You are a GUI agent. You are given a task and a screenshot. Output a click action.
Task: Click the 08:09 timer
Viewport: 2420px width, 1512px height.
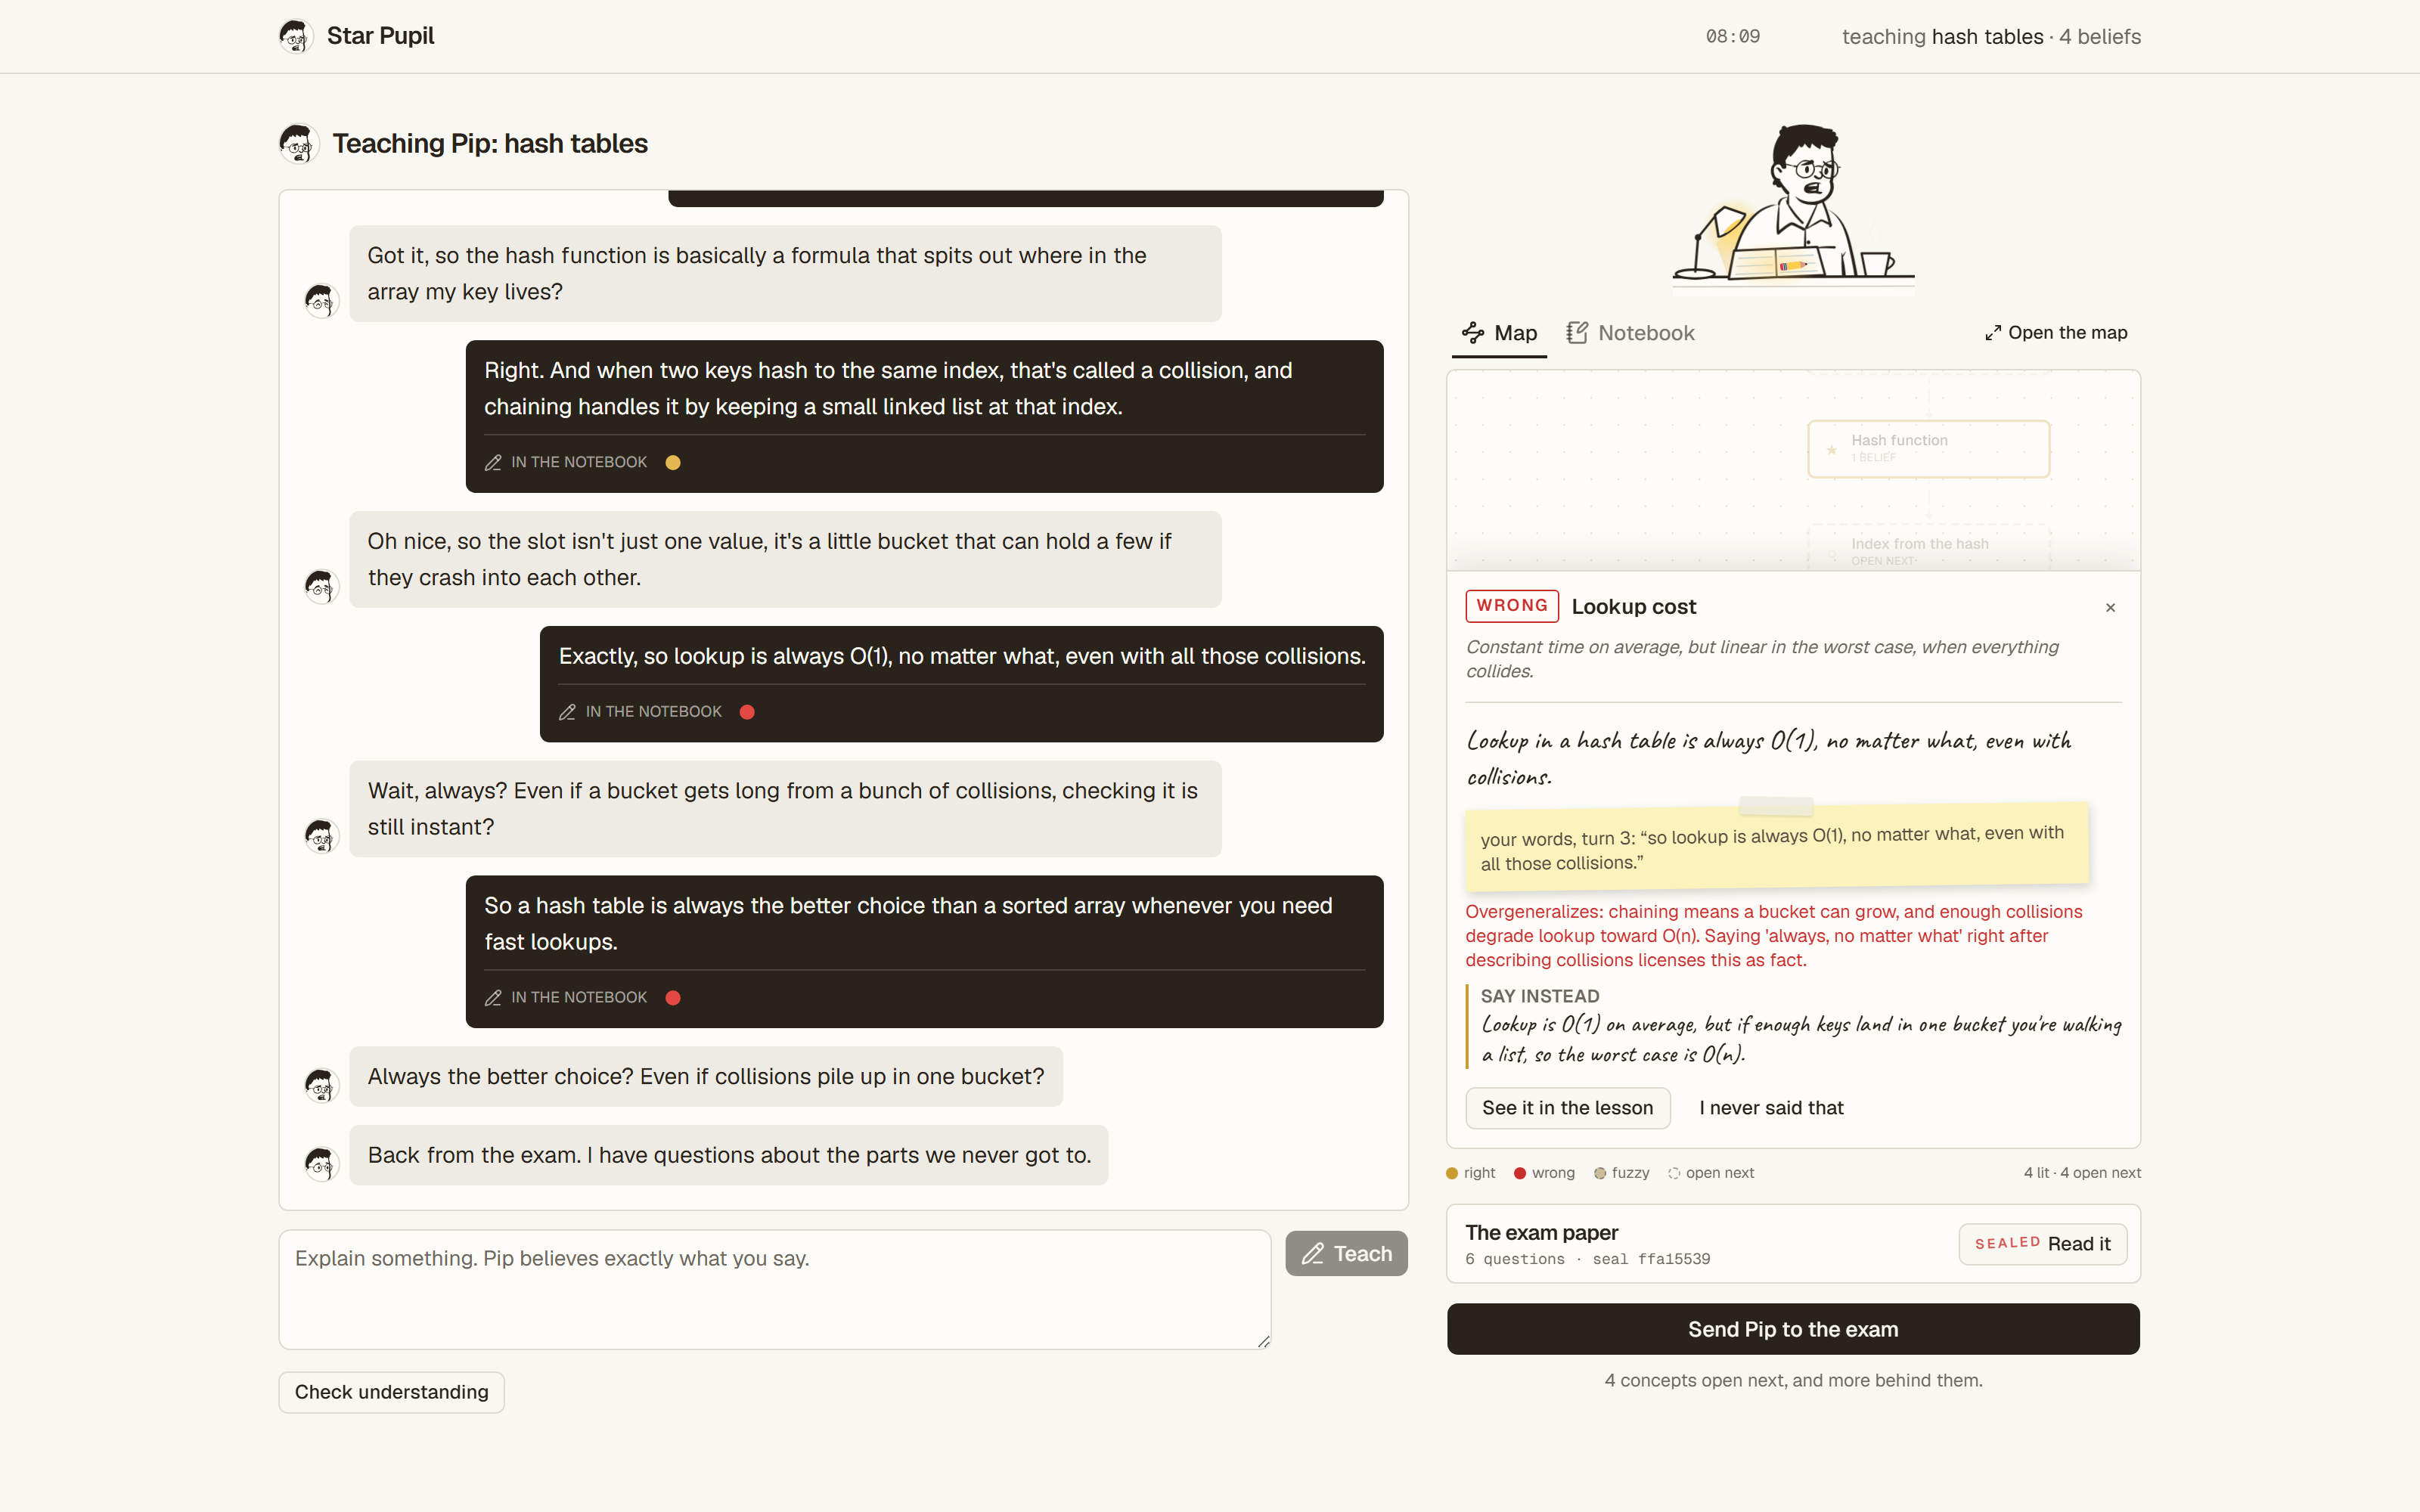click(1732, 37)
